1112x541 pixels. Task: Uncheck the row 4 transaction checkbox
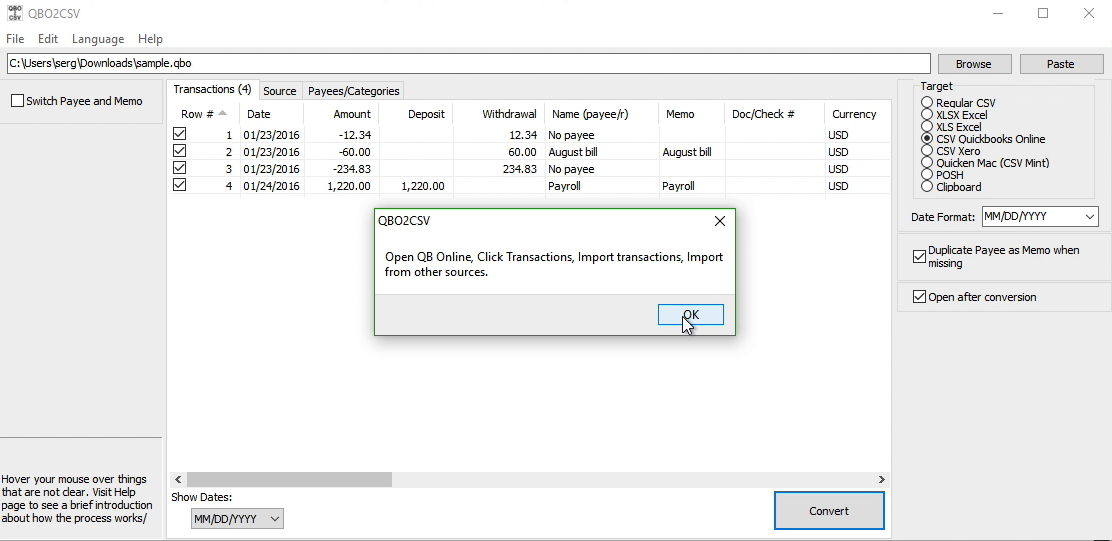click(x=179, y=184)
